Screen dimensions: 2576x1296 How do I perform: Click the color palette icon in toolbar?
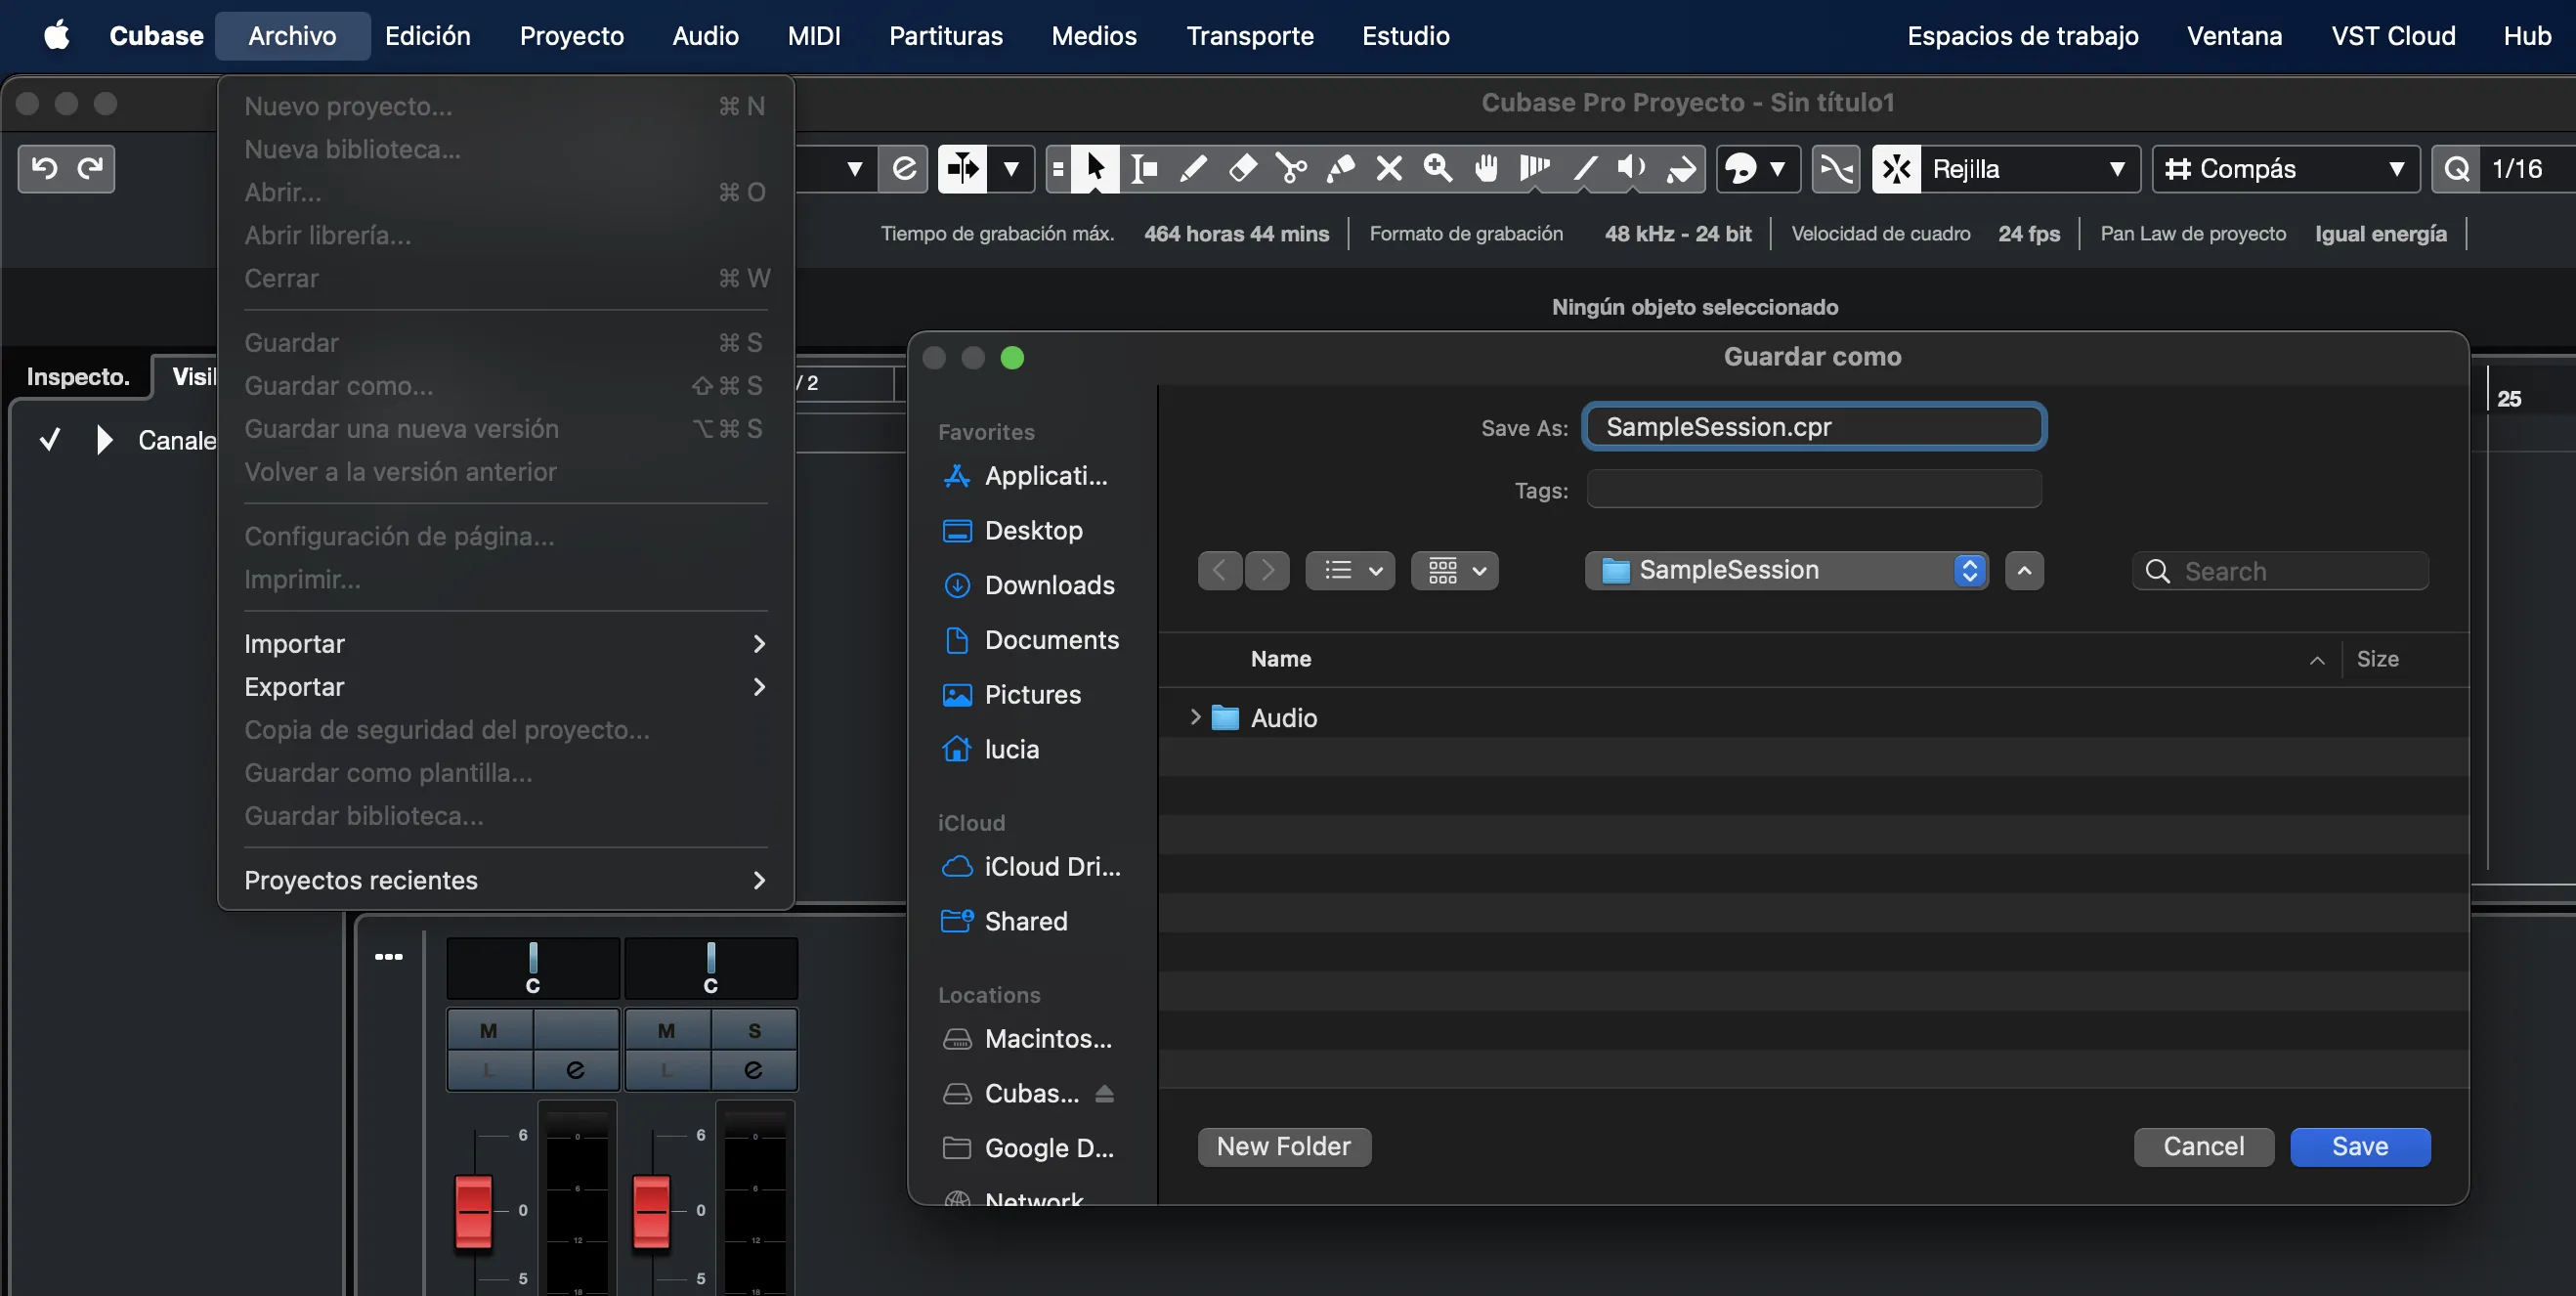[1740, 168]
